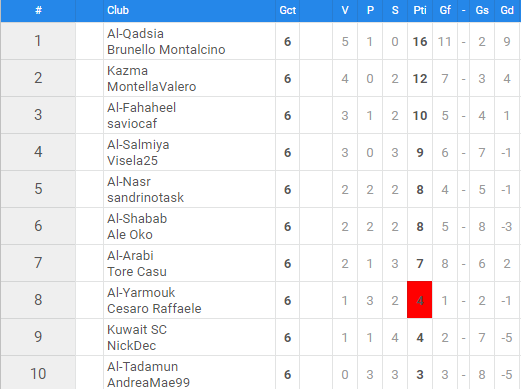Open Cesaro Raffaele manager profile
The height and width of the screenshot is (389, 521).
[154, 309]
